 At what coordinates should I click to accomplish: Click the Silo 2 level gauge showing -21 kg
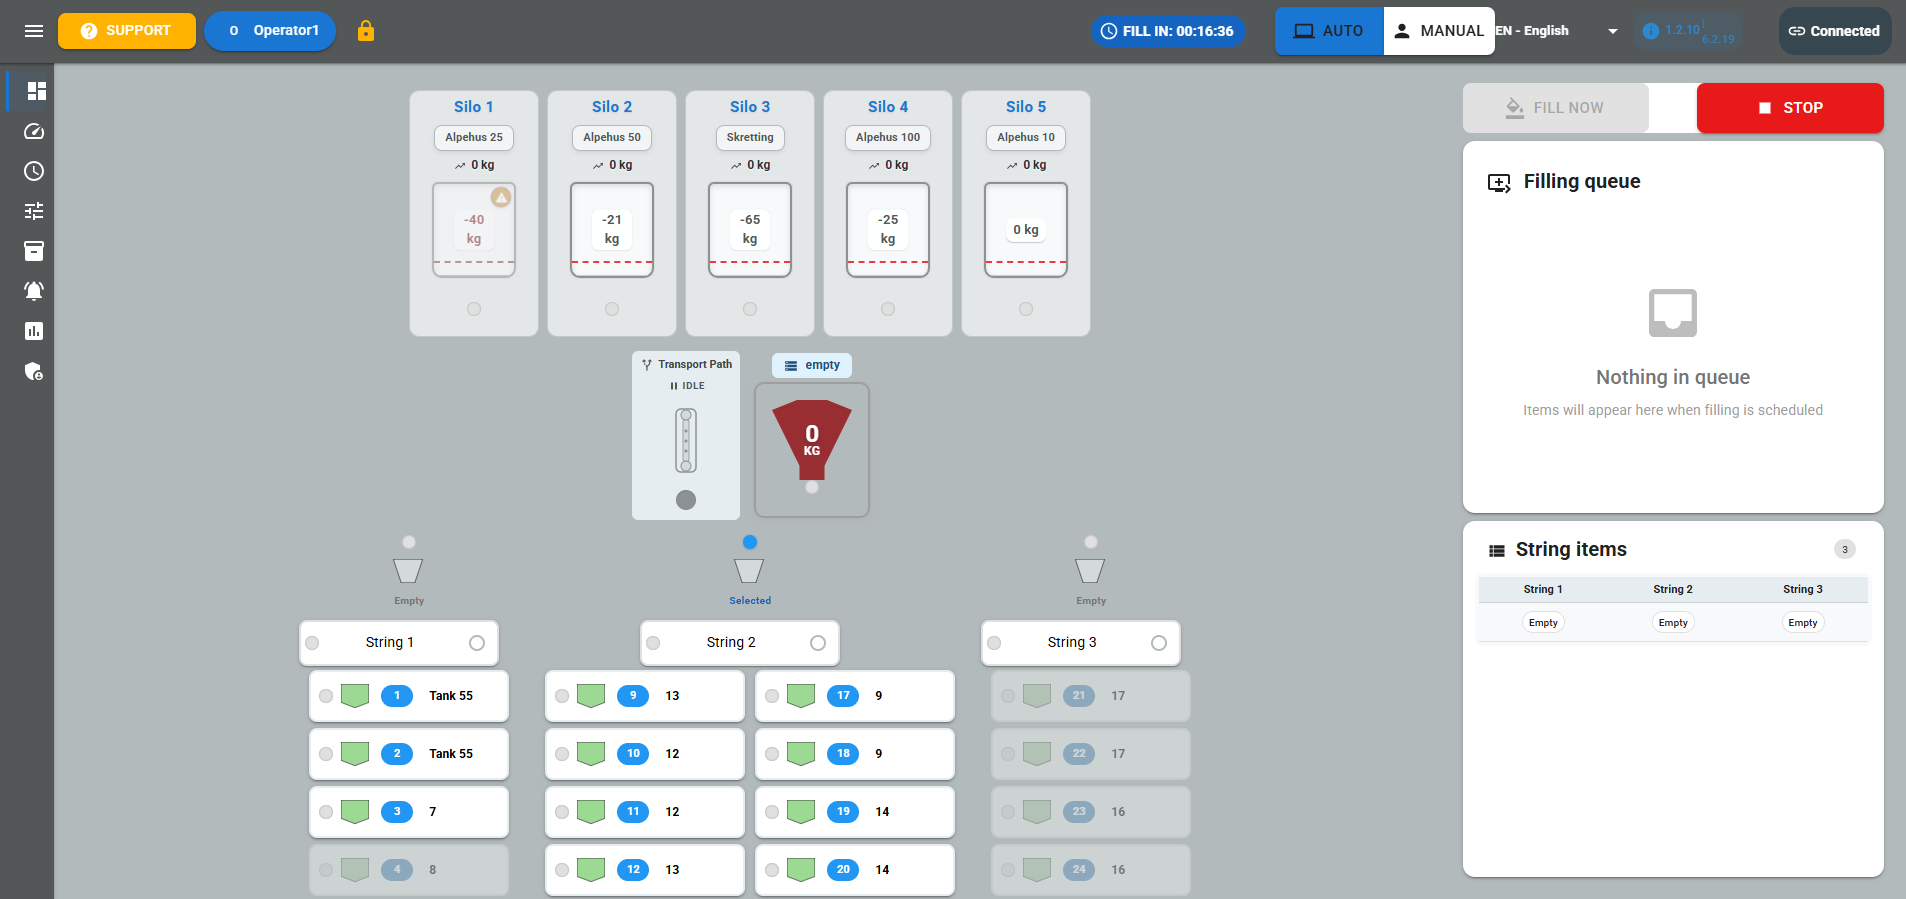point(612,230)
